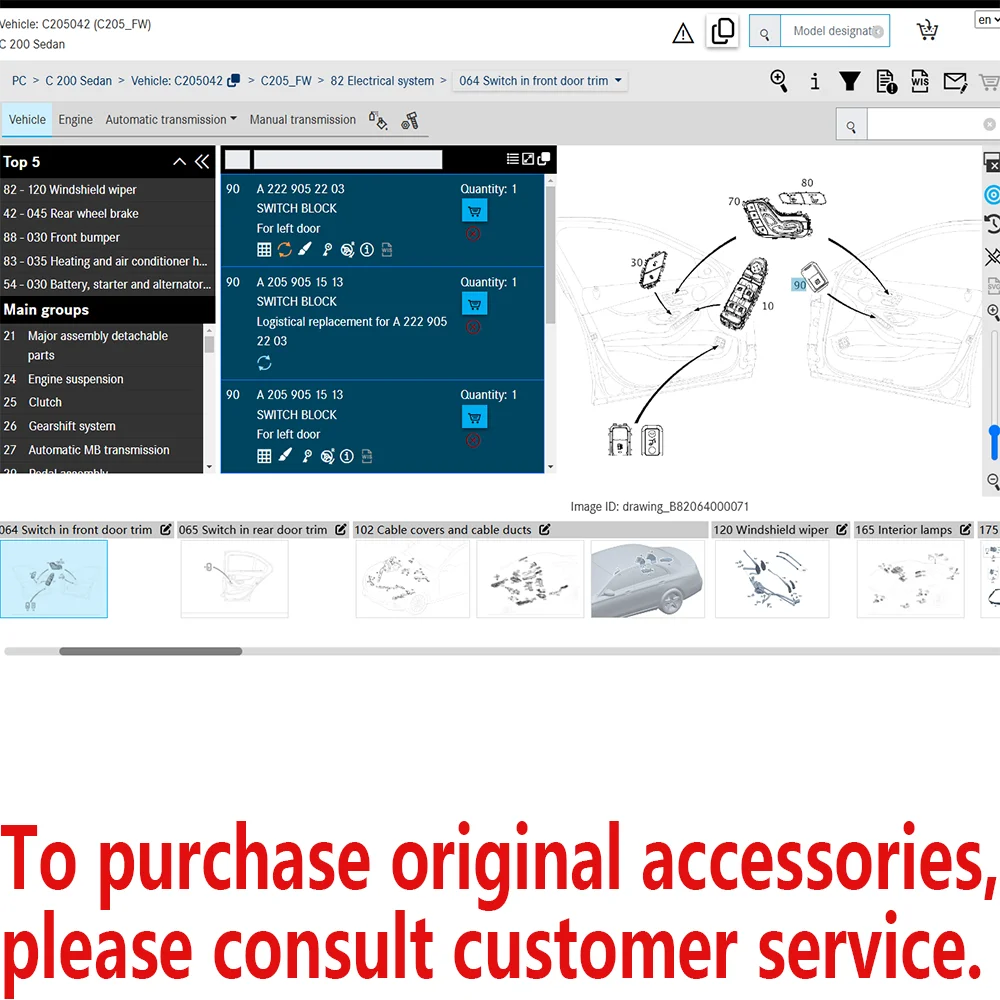Viewport: 1000px width, 1000px height.
Task: Click the pop-out window icon above parts list
Action: [x=543, y=159]
